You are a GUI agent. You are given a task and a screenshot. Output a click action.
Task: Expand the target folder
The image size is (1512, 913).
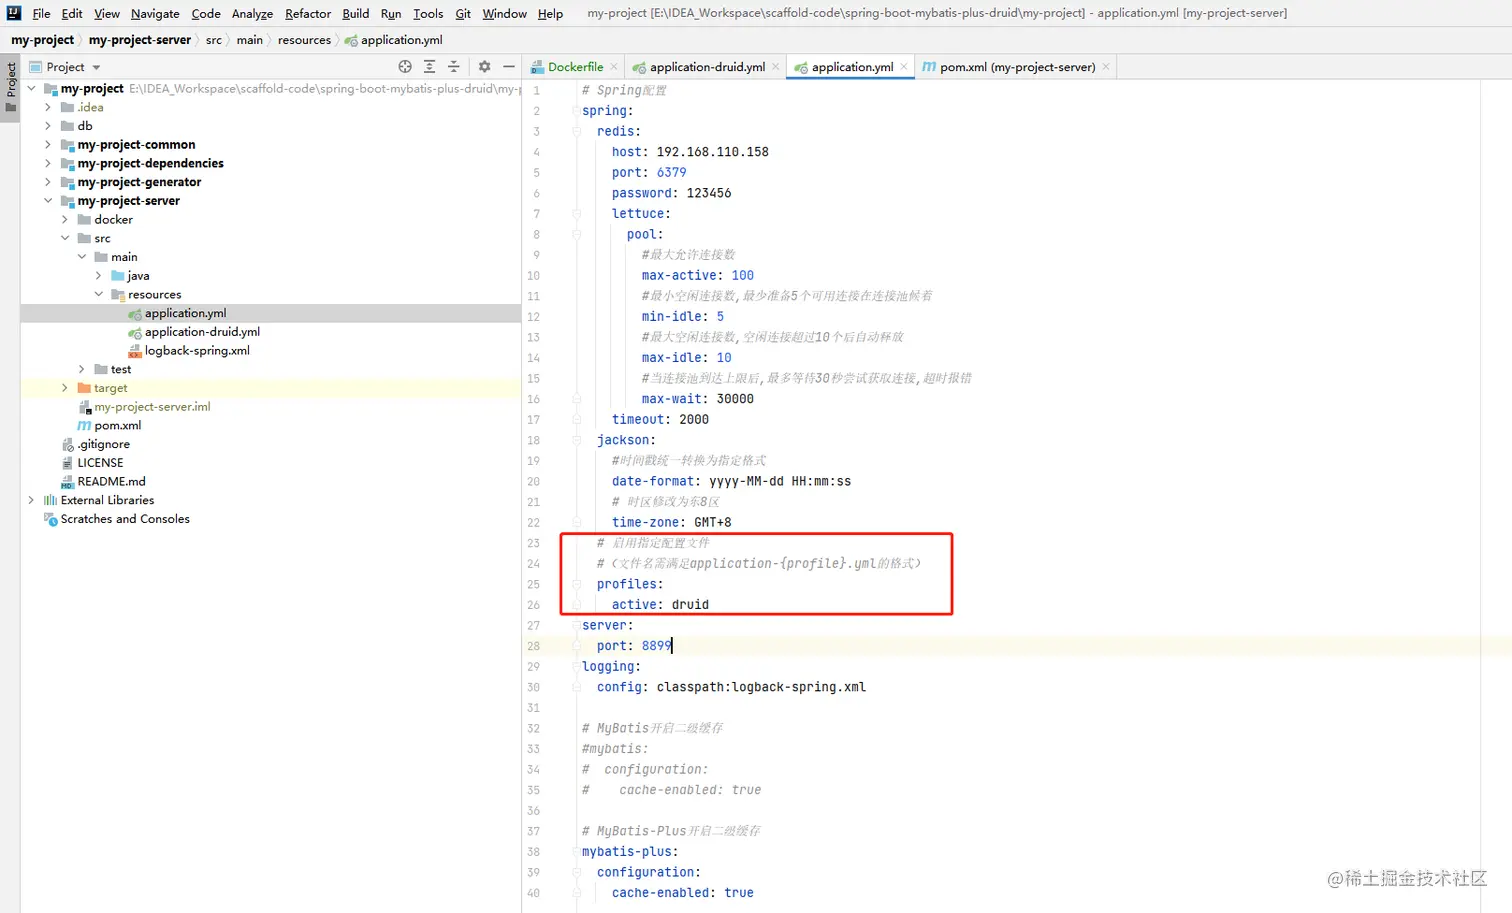pyautogui.click(x=65, y=388)
